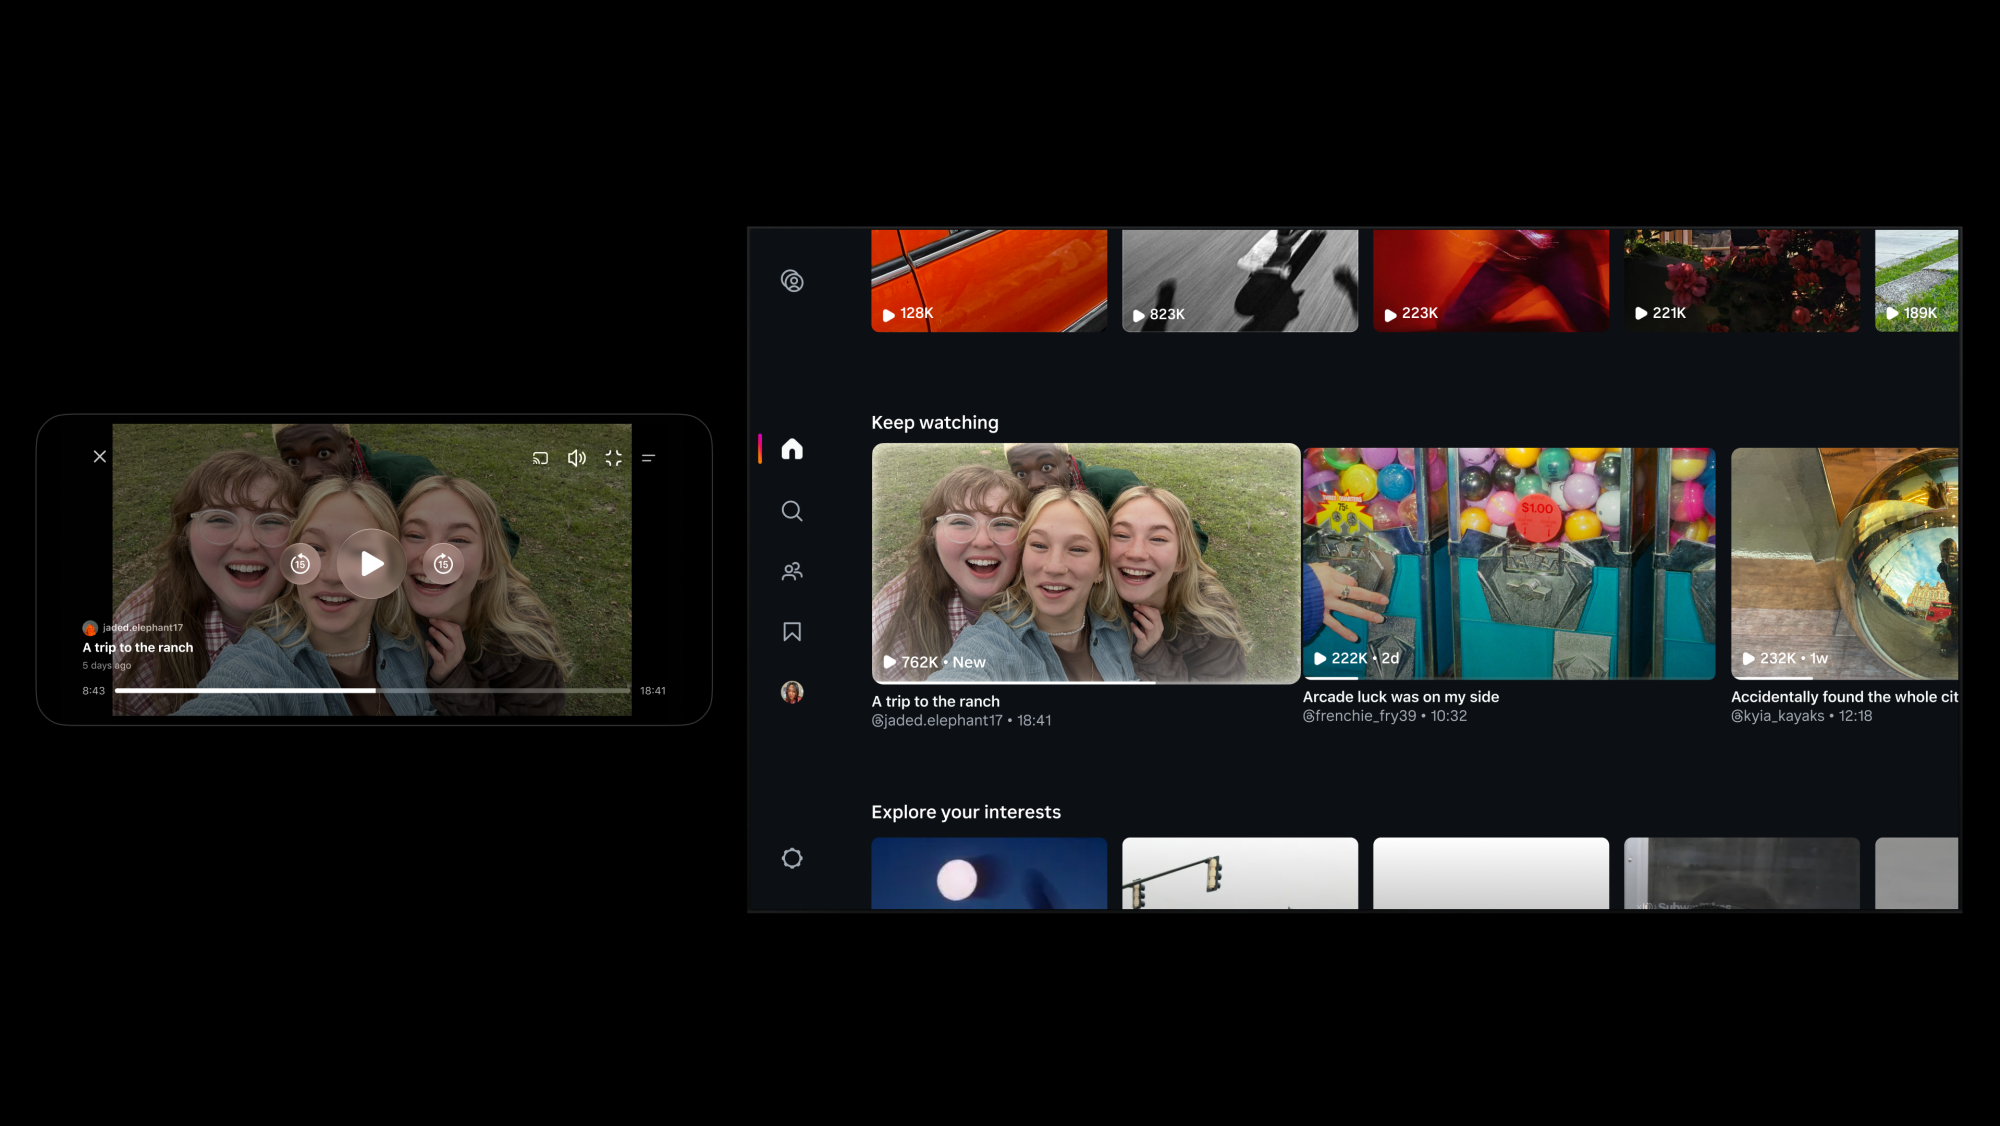
Task: Open Search in the TV sidebar
Action: coord(792,511)
